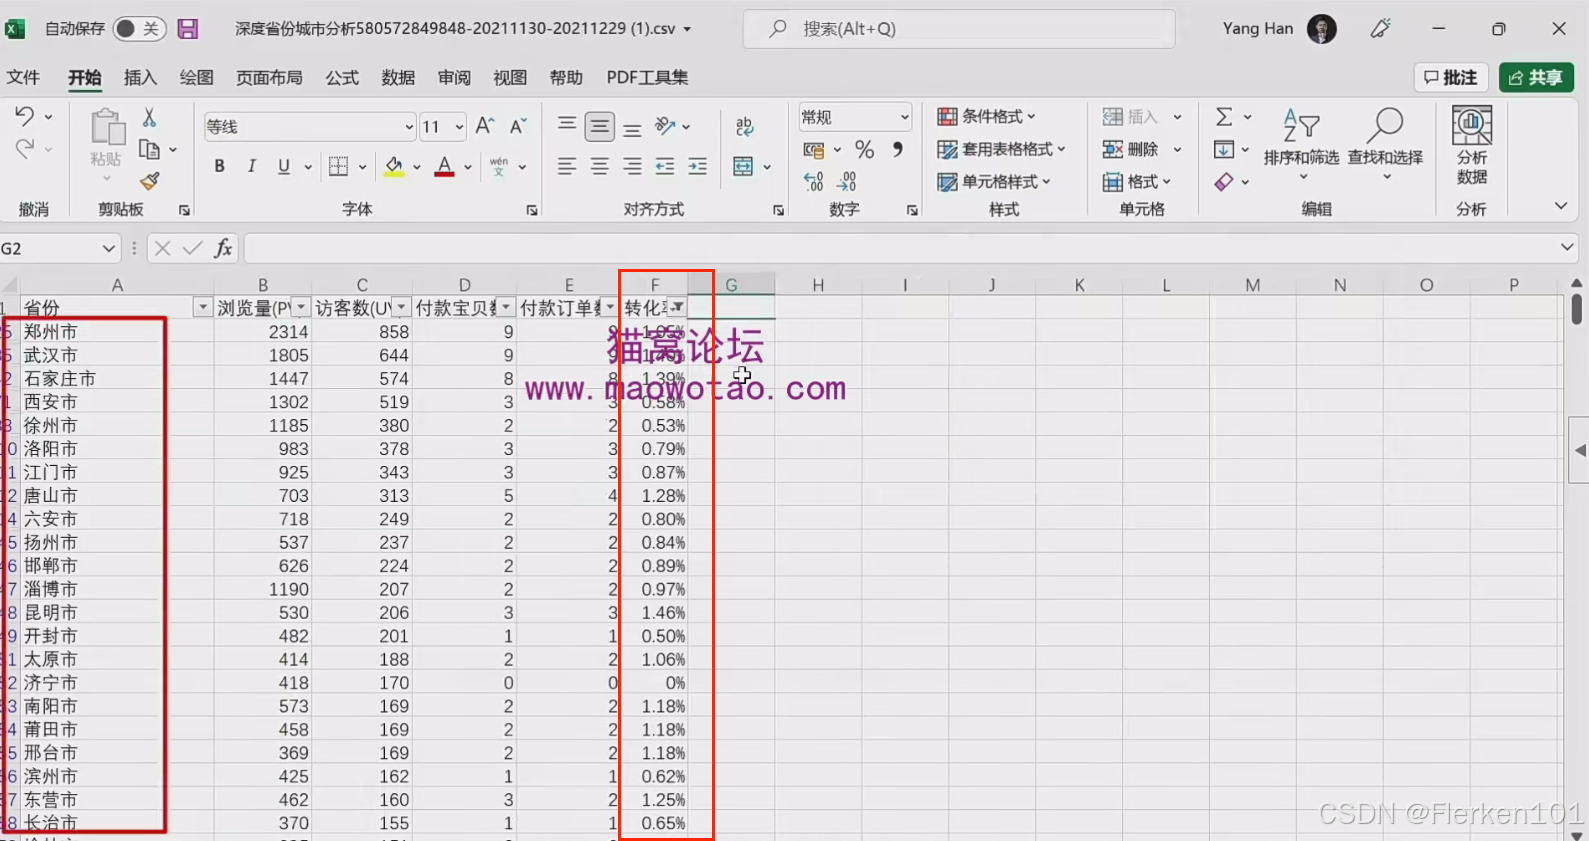1589x841 pixels.
Task: Apply the yellow fill color
Action: click(394, 166)
